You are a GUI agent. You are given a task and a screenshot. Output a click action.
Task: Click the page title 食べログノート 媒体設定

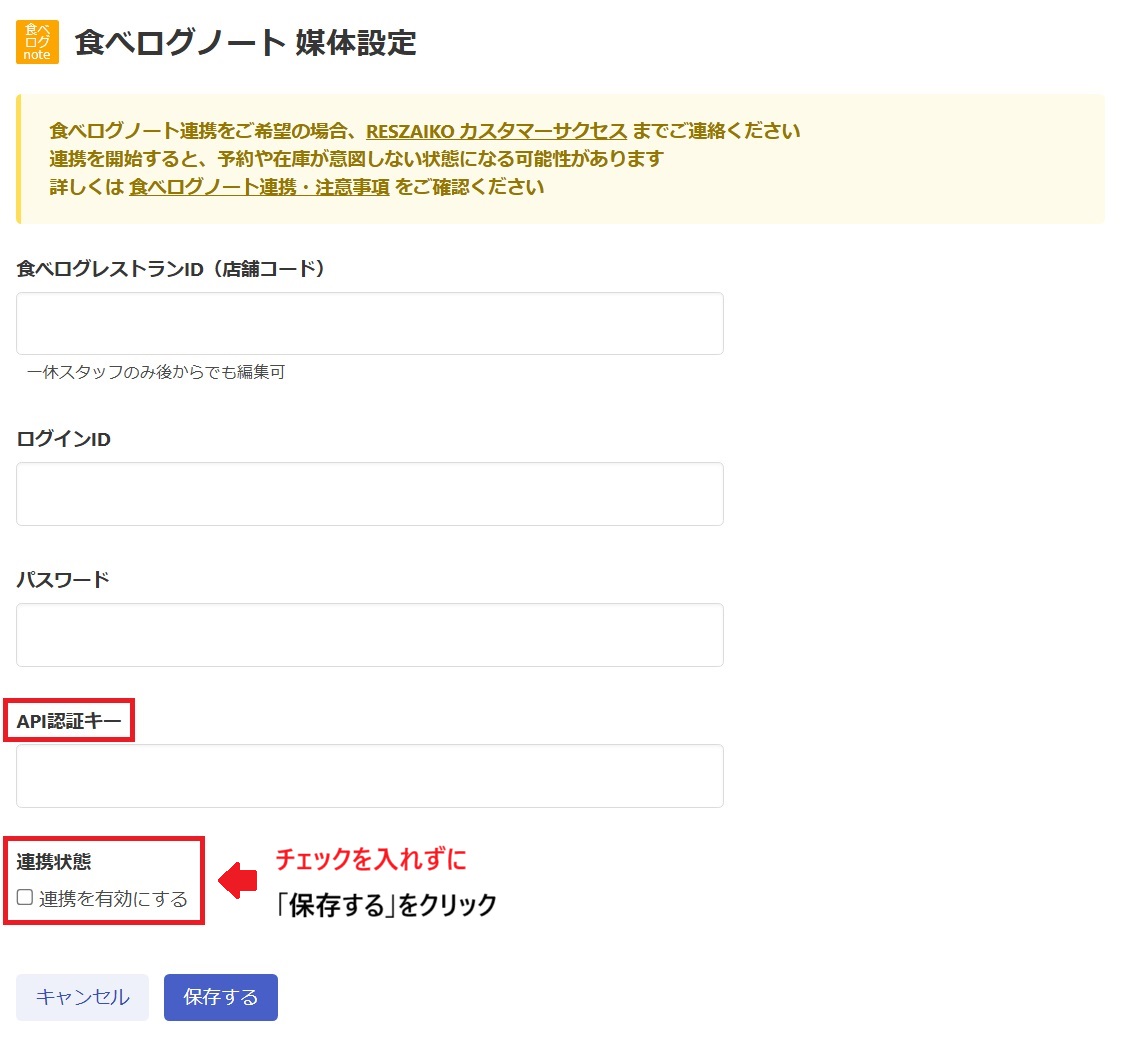click(245, 44)
